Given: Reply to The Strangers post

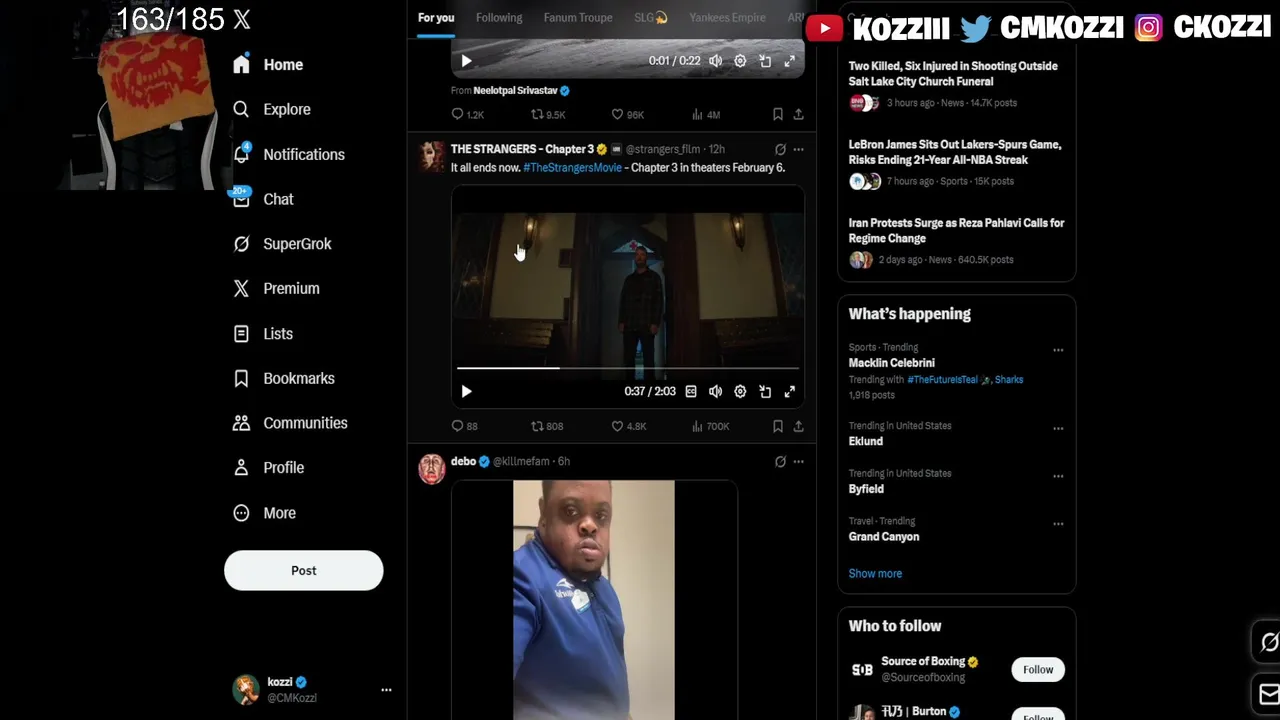Looking at the screenshot, I should click(x=458, y=426).
